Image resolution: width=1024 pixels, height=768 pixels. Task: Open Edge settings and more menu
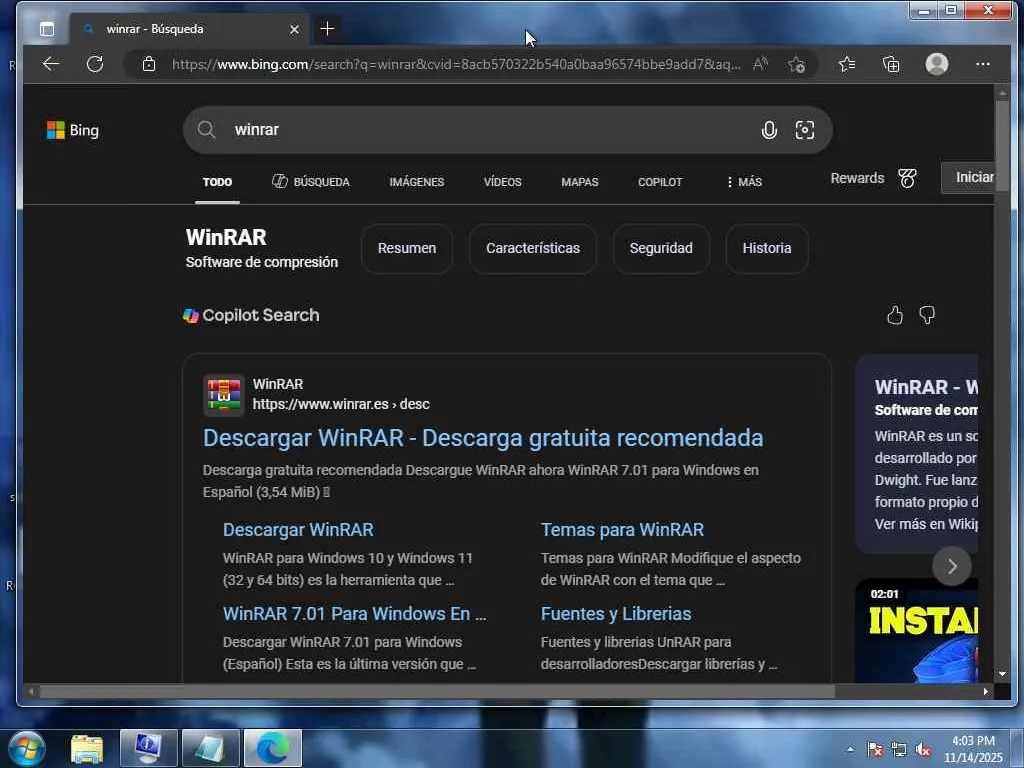983,64
